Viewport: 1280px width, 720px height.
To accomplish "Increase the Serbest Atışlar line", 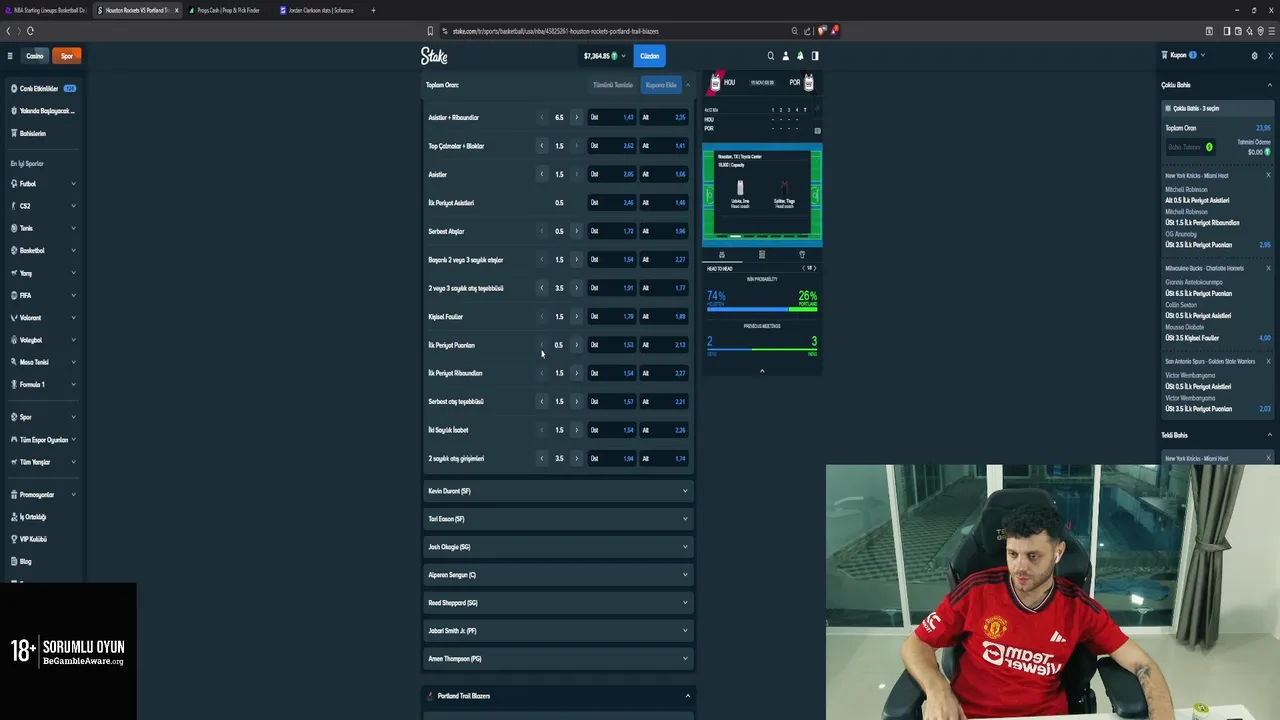I will click(576, 231).
